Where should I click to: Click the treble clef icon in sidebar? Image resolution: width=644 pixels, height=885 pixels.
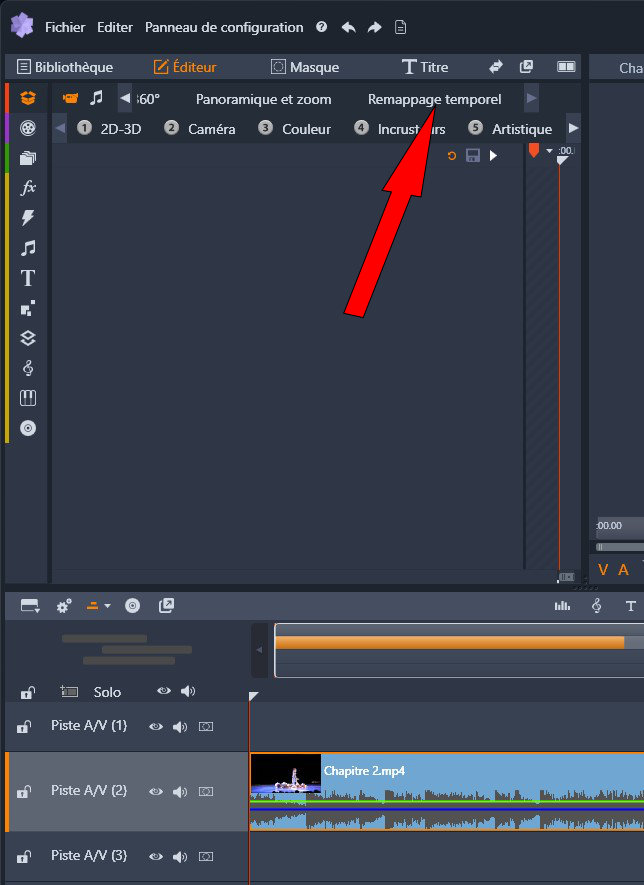28,368
